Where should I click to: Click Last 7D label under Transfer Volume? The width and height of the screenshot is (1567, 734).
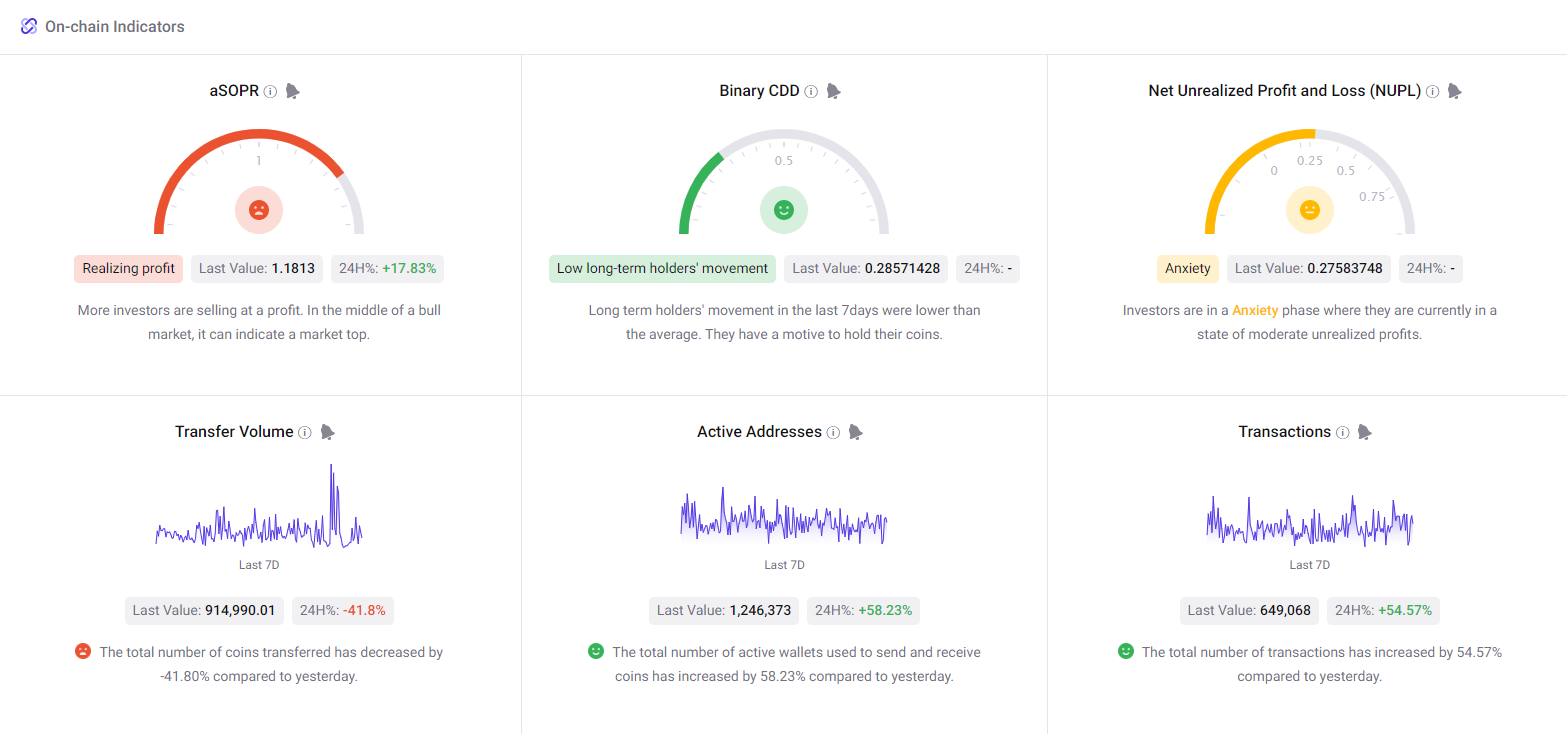point(259,565)
